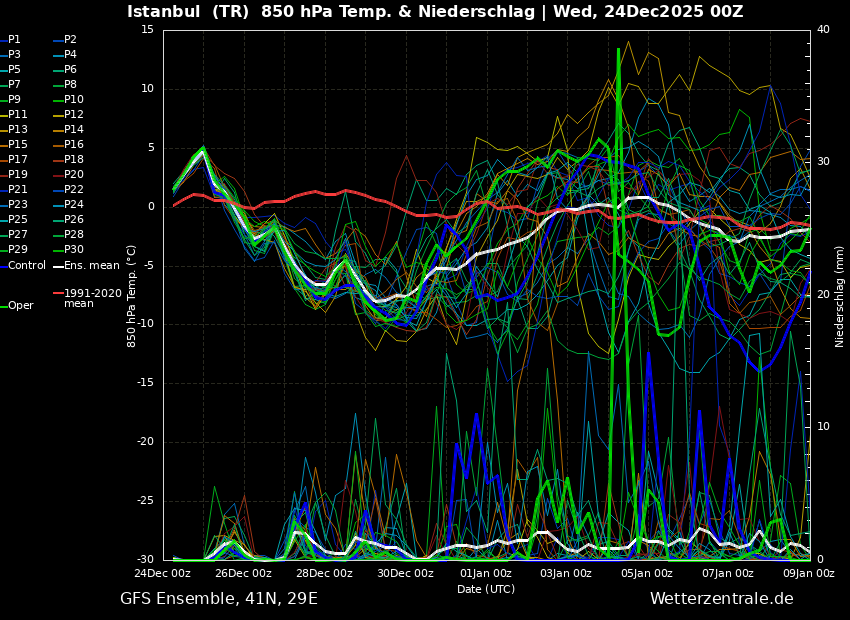The height and width of the screenshot is (620, 850).
Task: Click the 26Dec 00z date tick label
Action: coord(244,573)
